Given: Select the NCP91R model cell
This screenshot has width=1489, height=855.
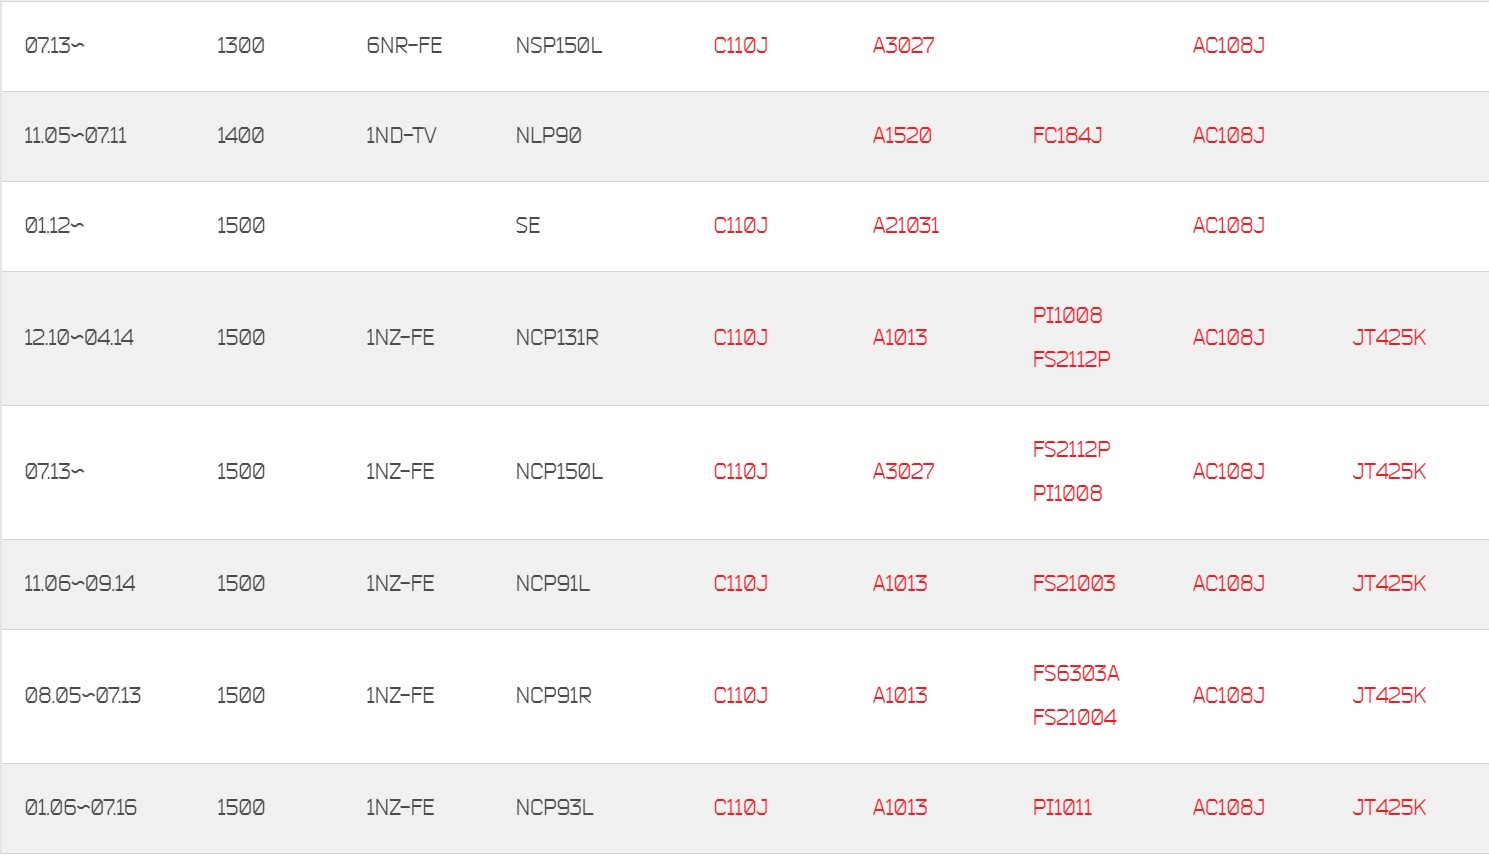Looking at the screenshot, I should click(x=553, y=695).
